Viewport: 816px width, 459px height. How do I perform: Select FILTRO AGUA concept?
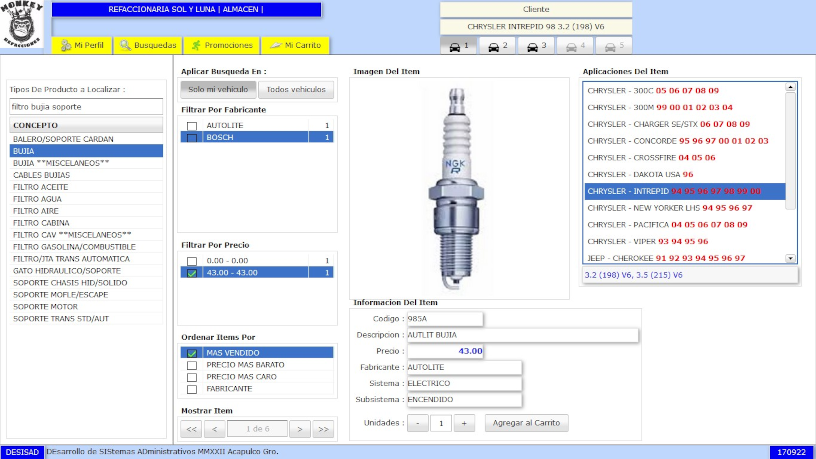tap(86, 199)
